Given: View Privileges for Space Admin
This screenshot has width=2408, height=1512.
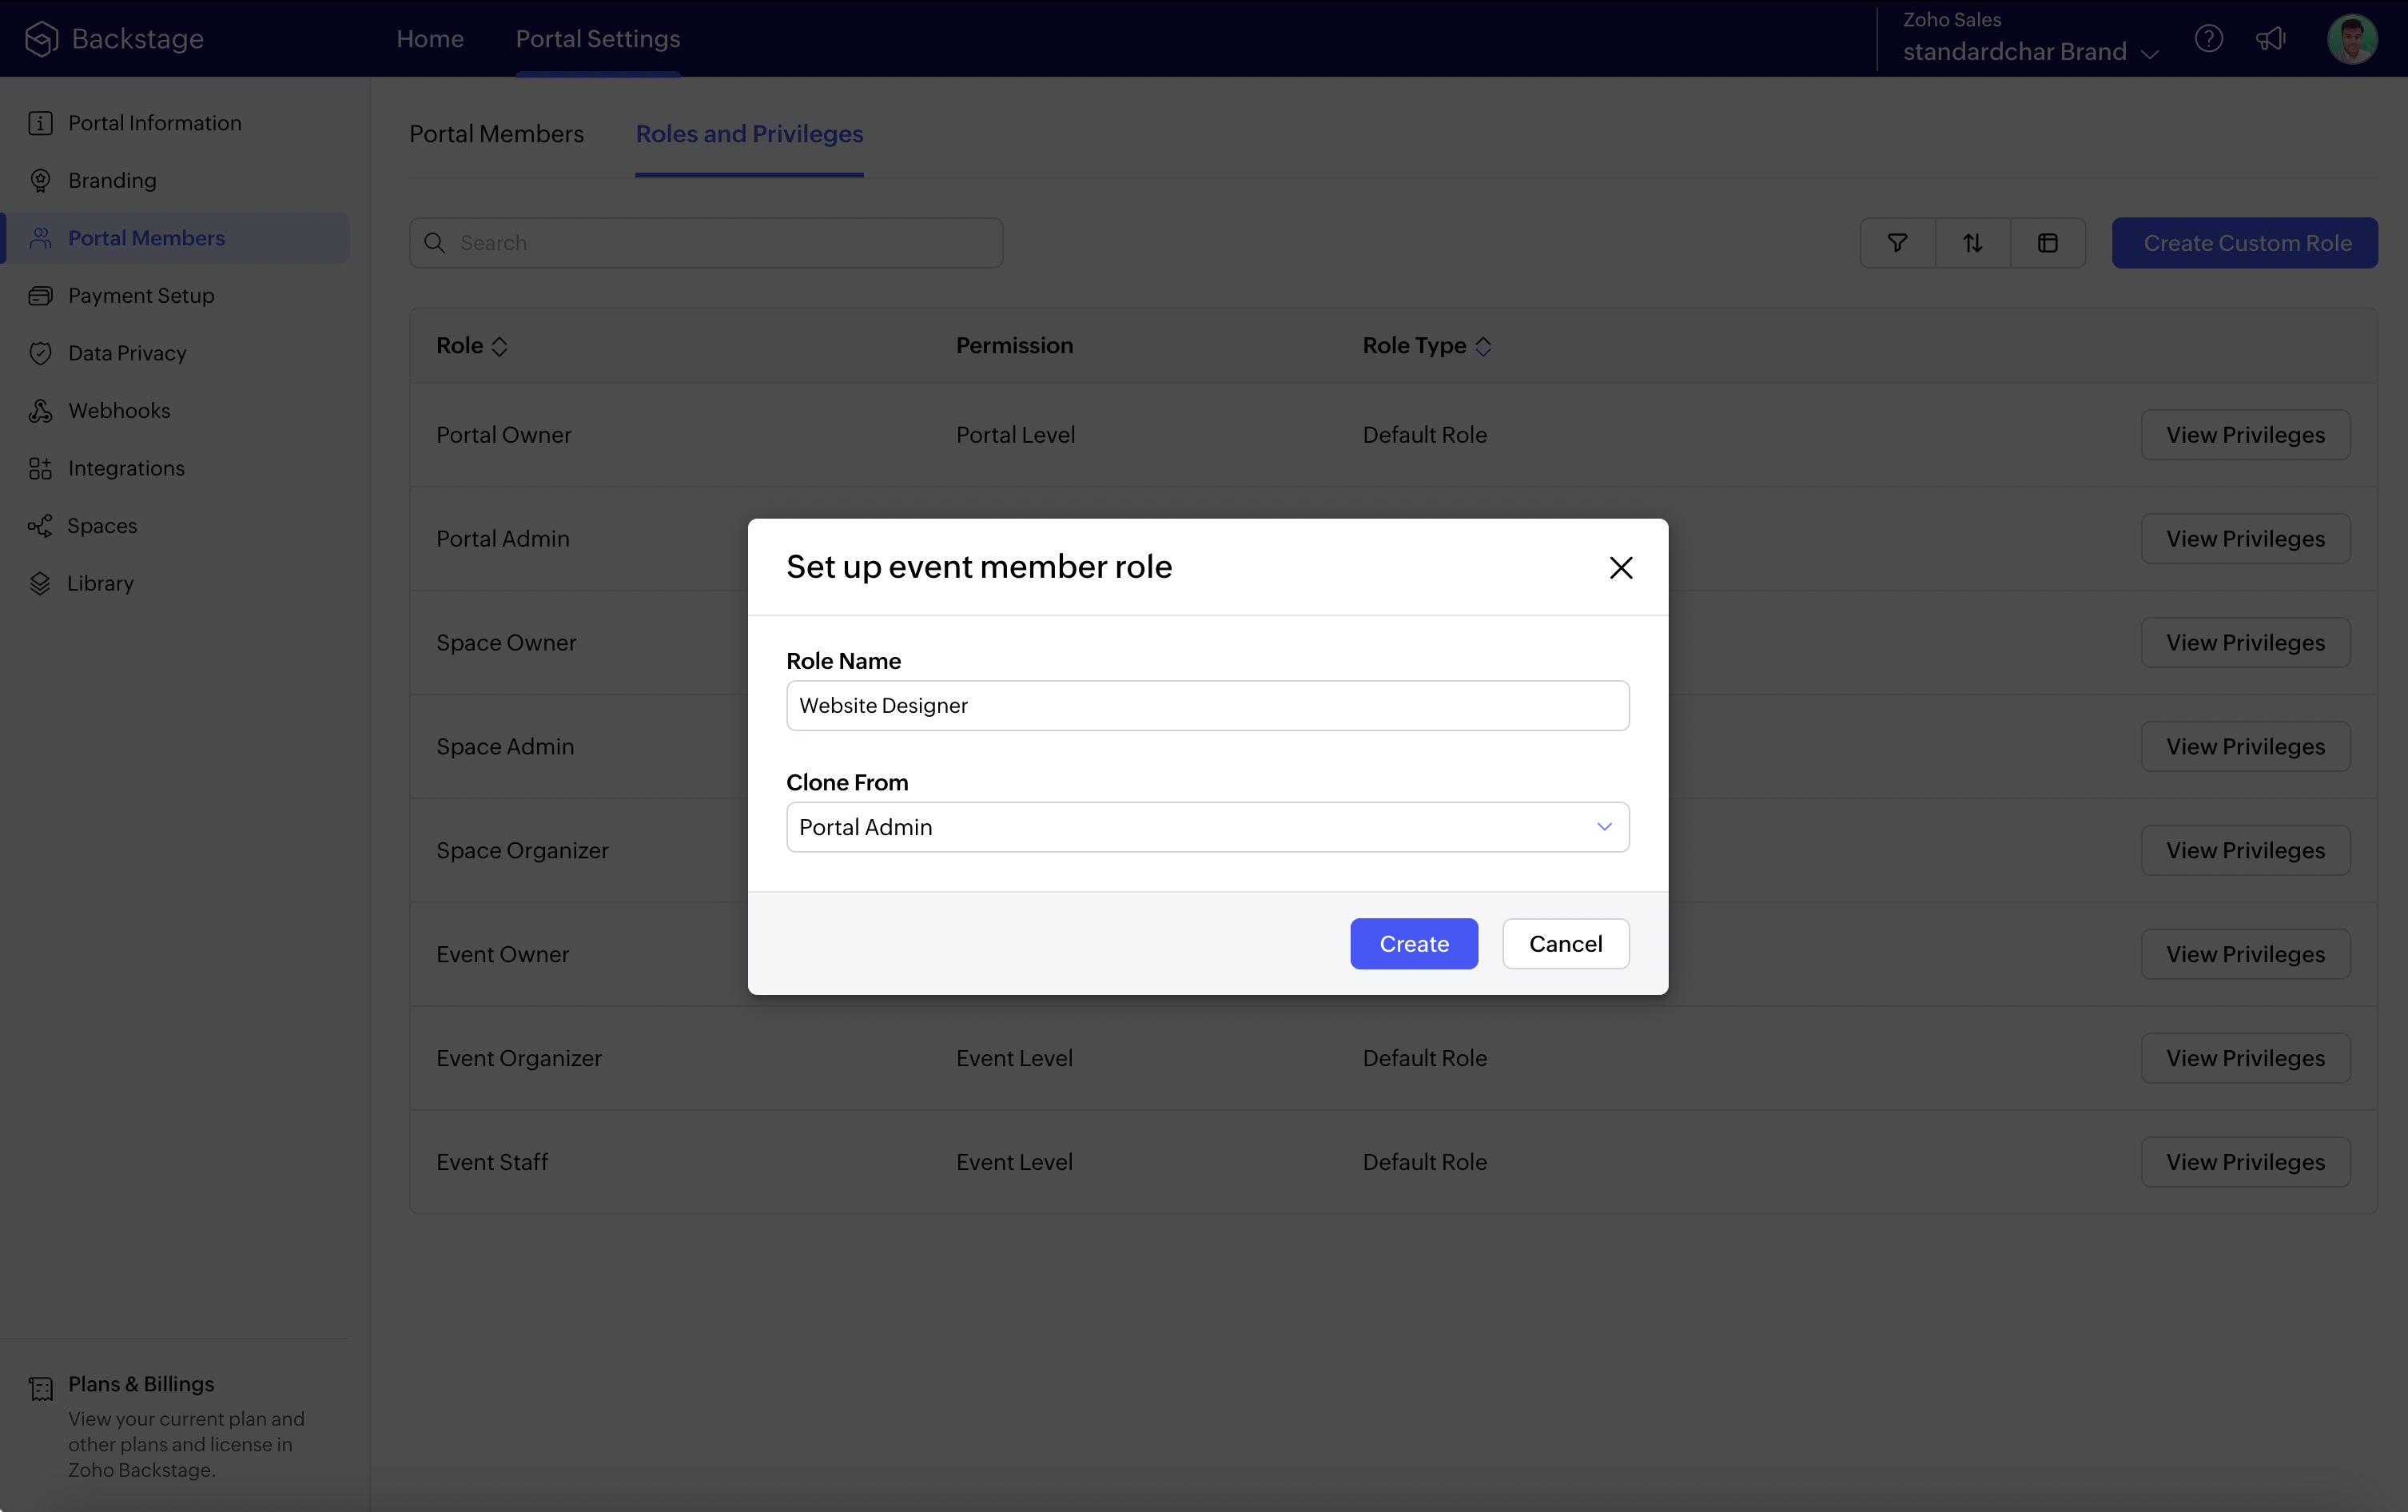Looking at the screenshot, I should point(2245,747).
